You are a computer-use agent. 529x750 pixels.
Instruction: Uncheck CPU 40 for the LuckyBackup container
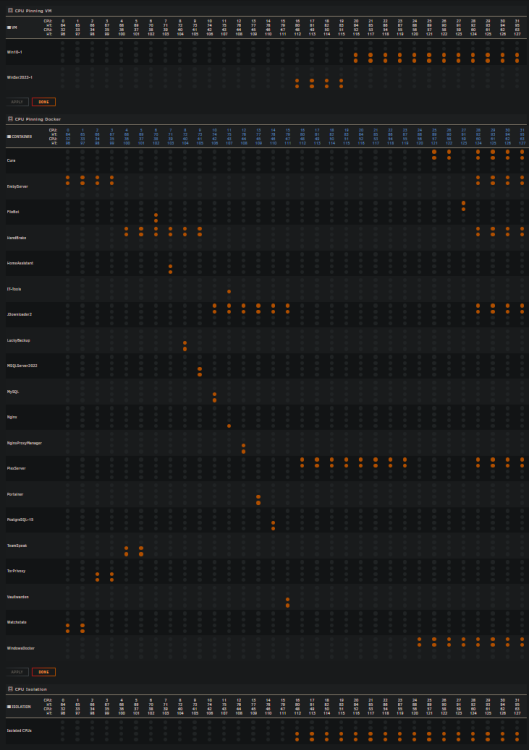click(x=185, y=343)
